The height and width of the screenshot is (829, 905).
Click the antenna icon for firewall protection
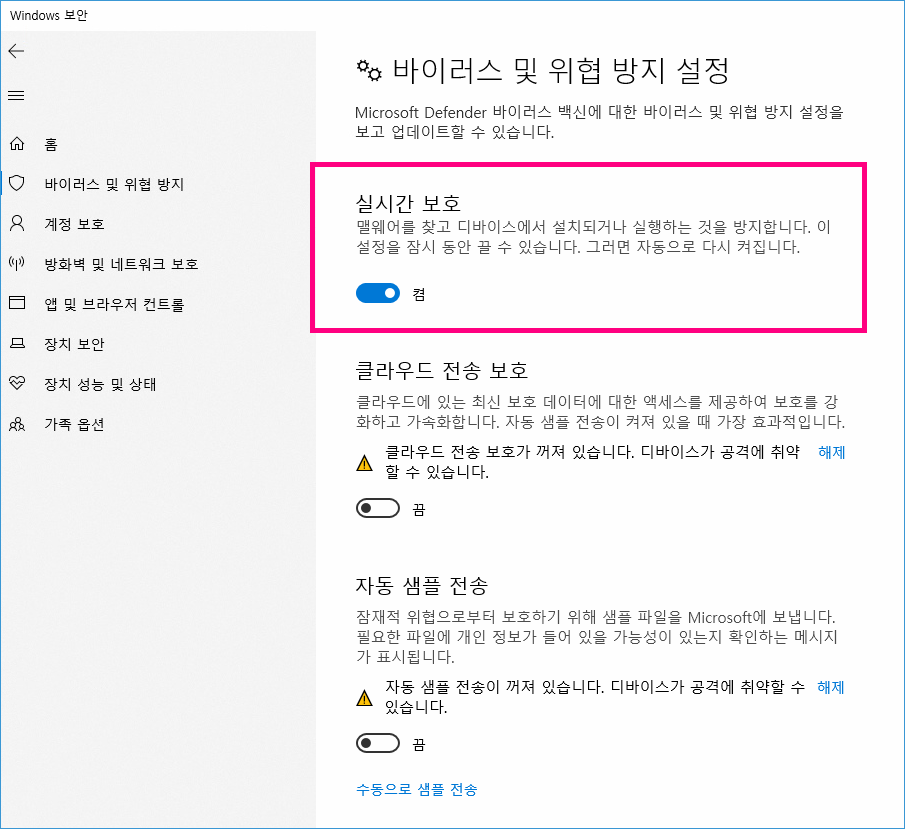coord(17,263)
